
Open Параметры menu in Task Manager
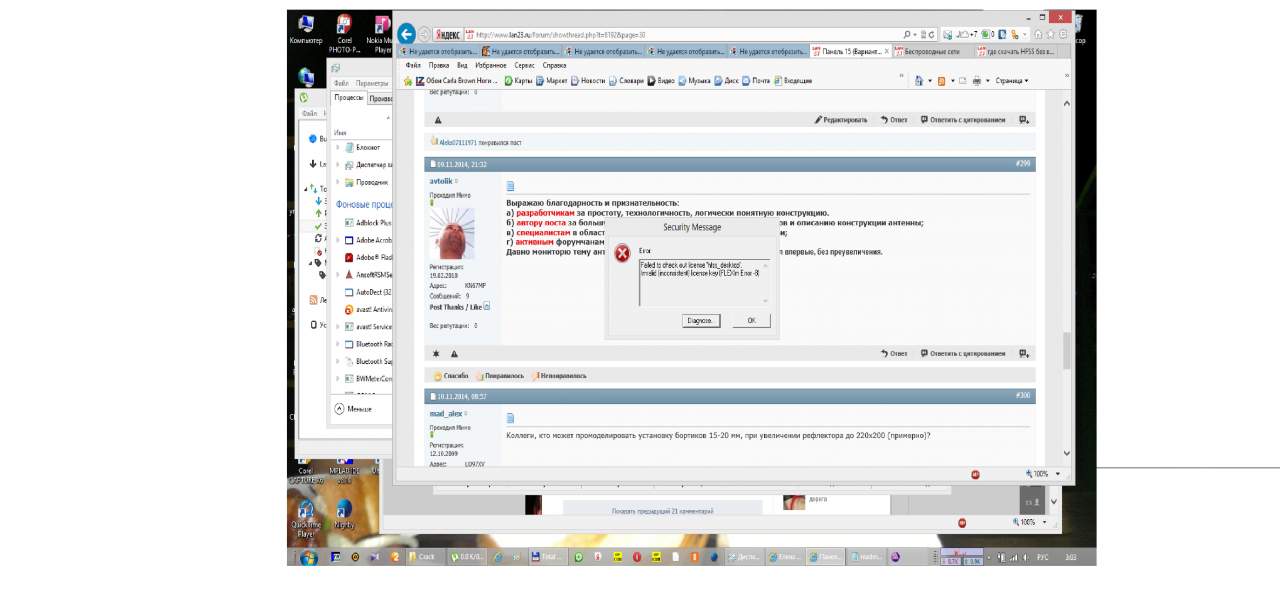click(372, 83)
